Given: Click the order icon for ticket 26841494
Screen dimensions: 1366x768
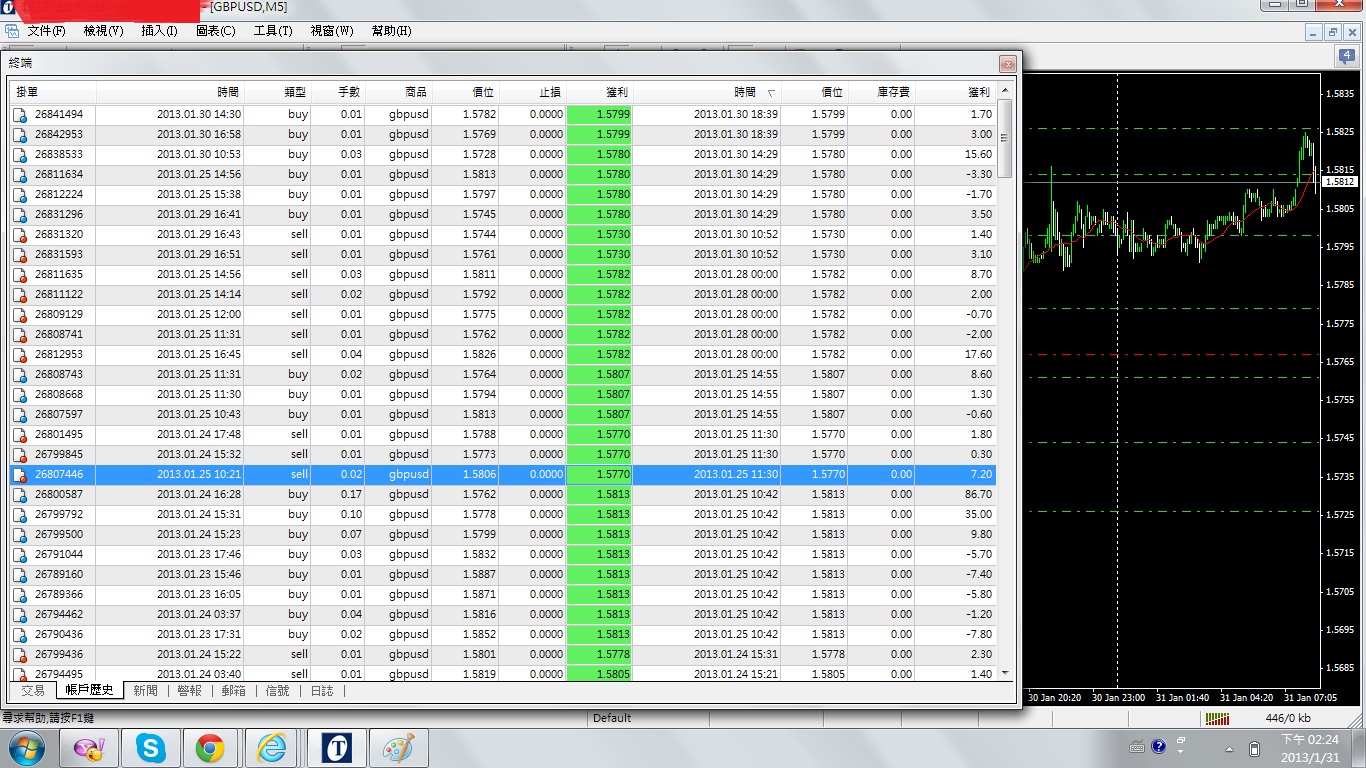Looking at the screenshot, I should tap(20, 115).
